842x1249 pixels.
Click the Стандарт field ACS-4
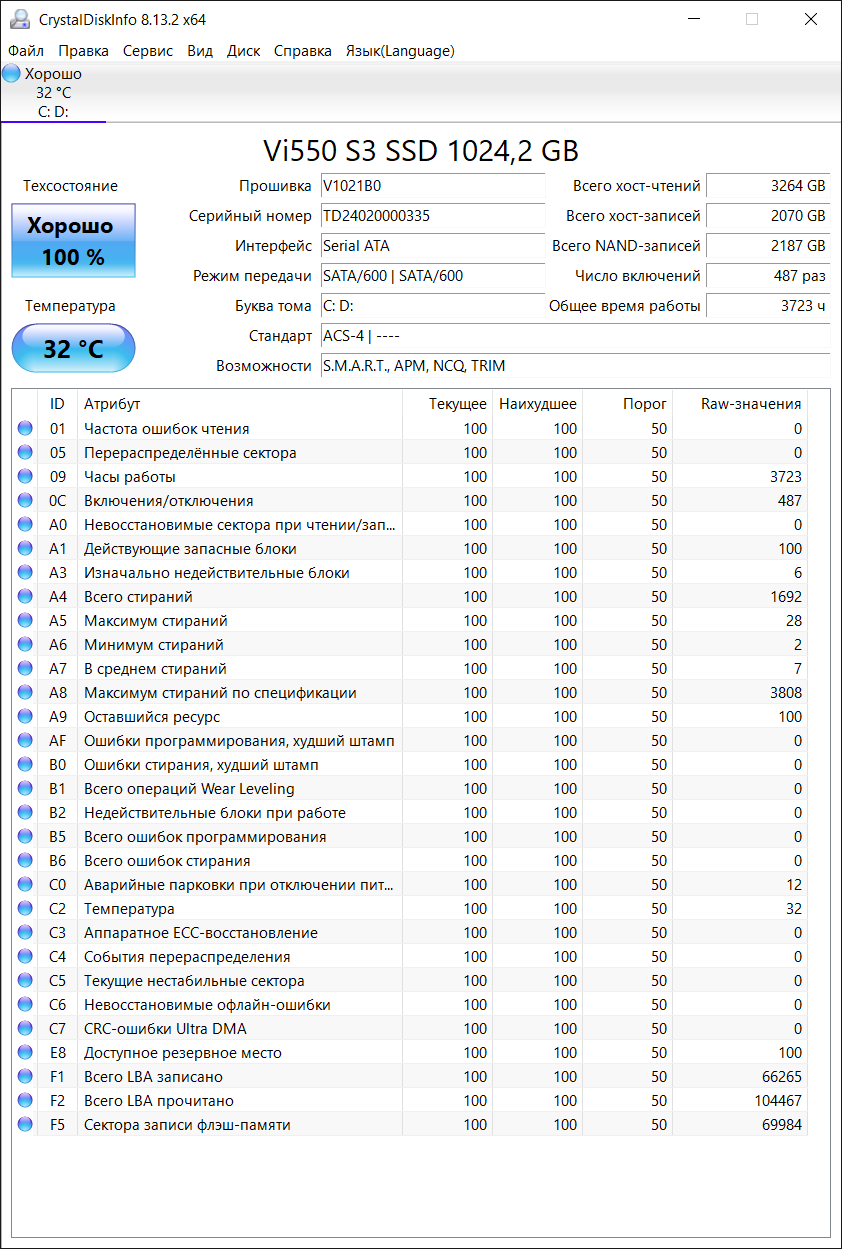pos(575,336)
